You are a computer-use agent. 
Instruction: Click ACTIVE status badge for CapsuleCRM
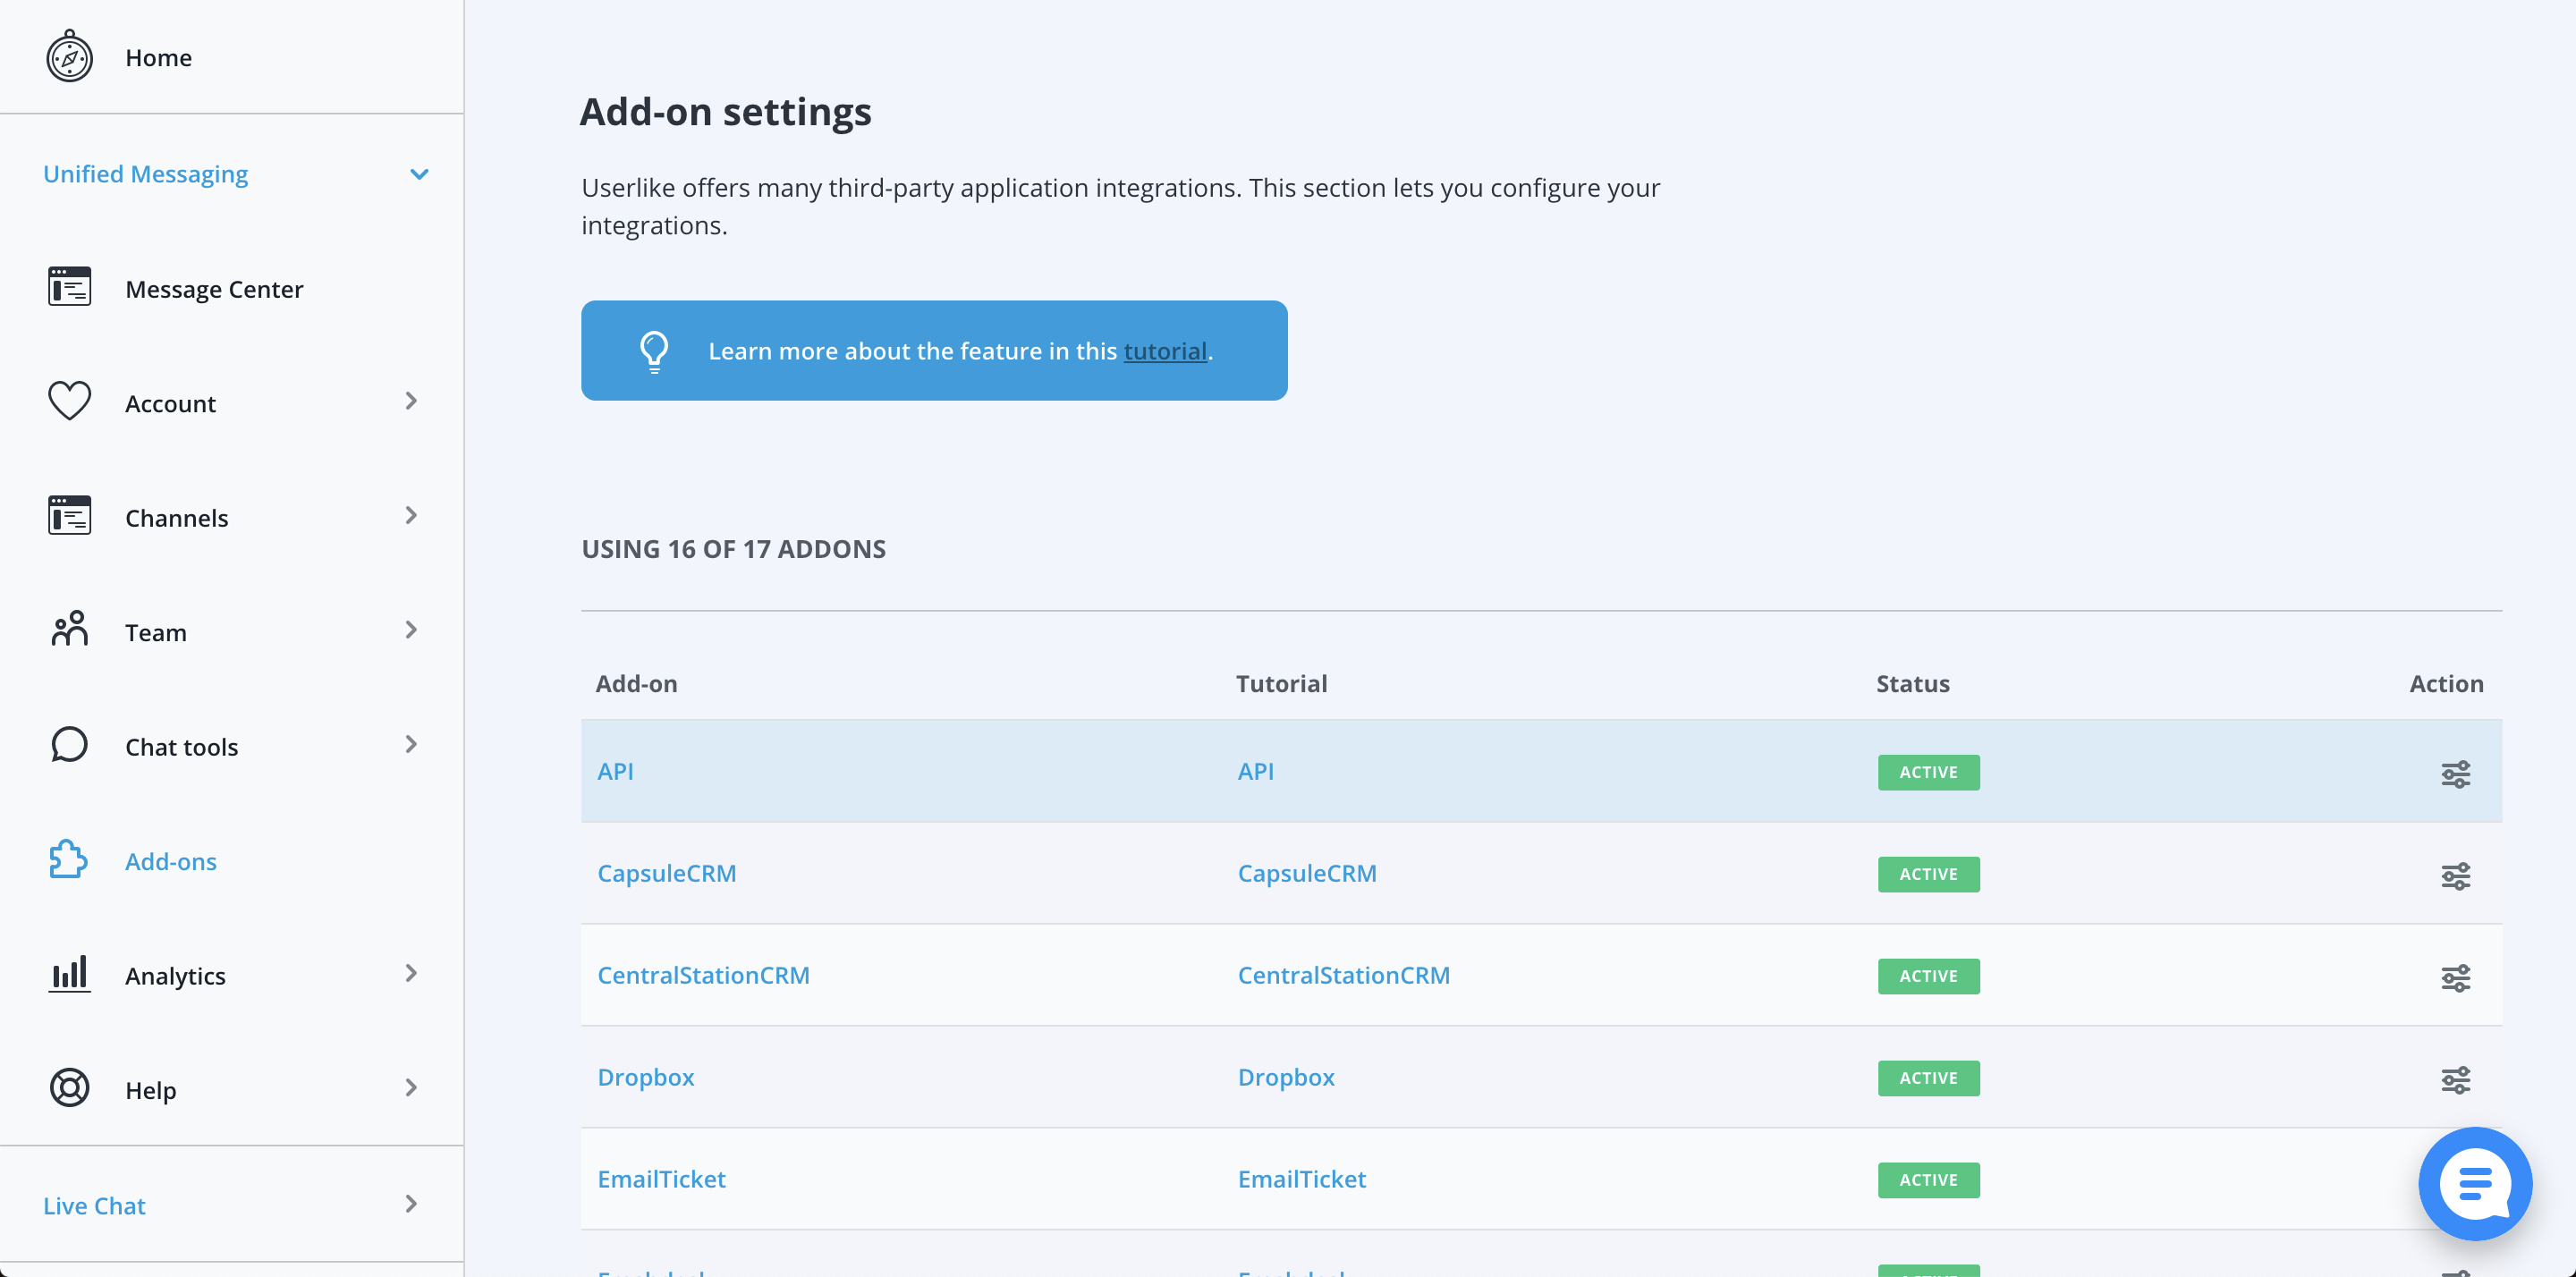coord(1928,874)
